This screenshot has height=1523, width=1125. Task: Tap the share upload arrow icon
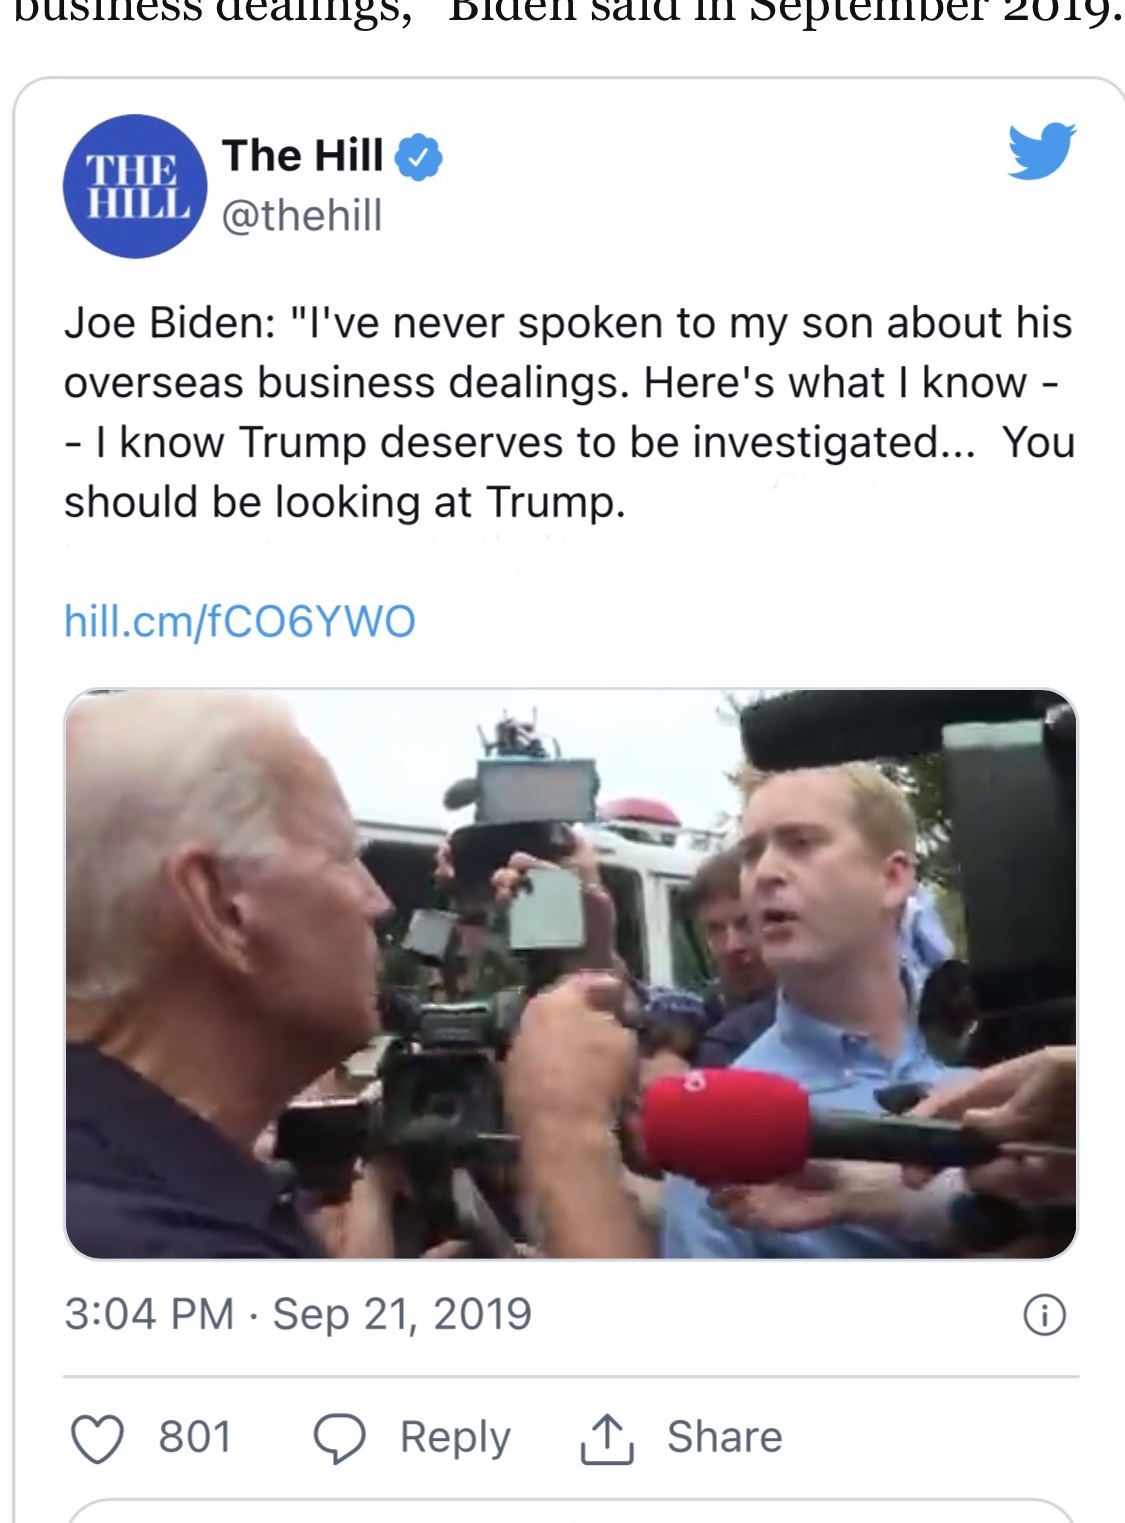tap(607, 1439)
